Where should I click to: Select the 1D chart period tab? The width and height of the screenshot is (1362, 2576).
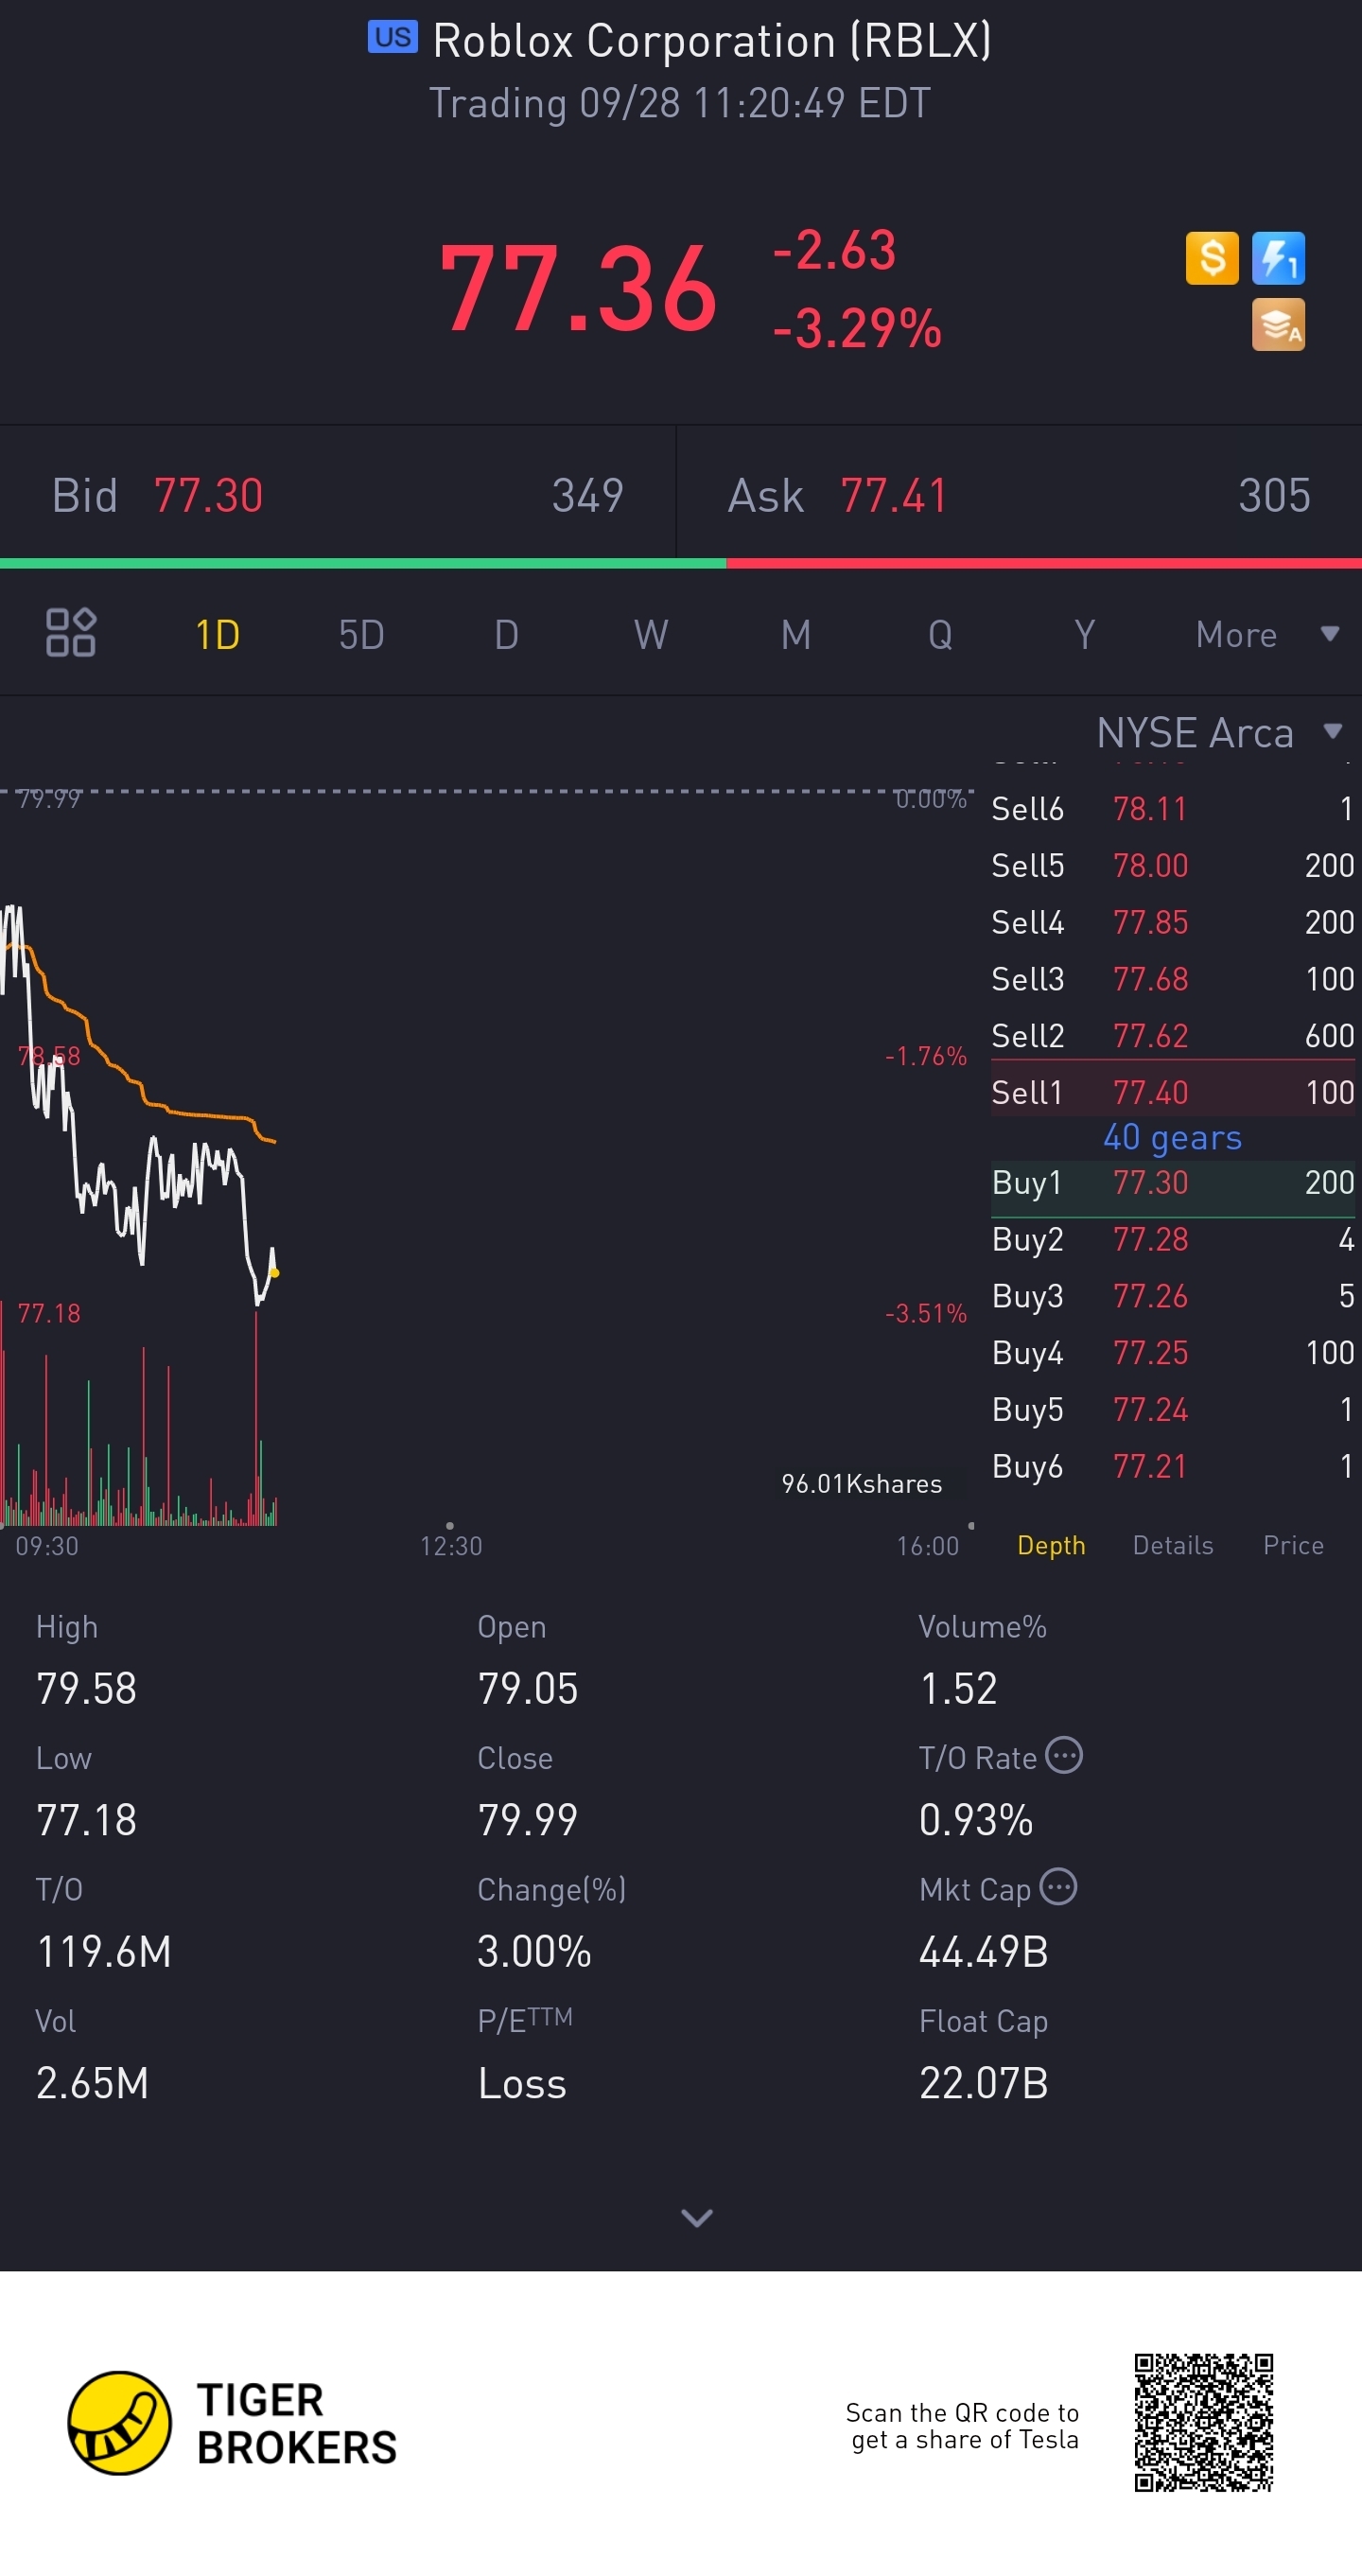[x=217, y=635]
